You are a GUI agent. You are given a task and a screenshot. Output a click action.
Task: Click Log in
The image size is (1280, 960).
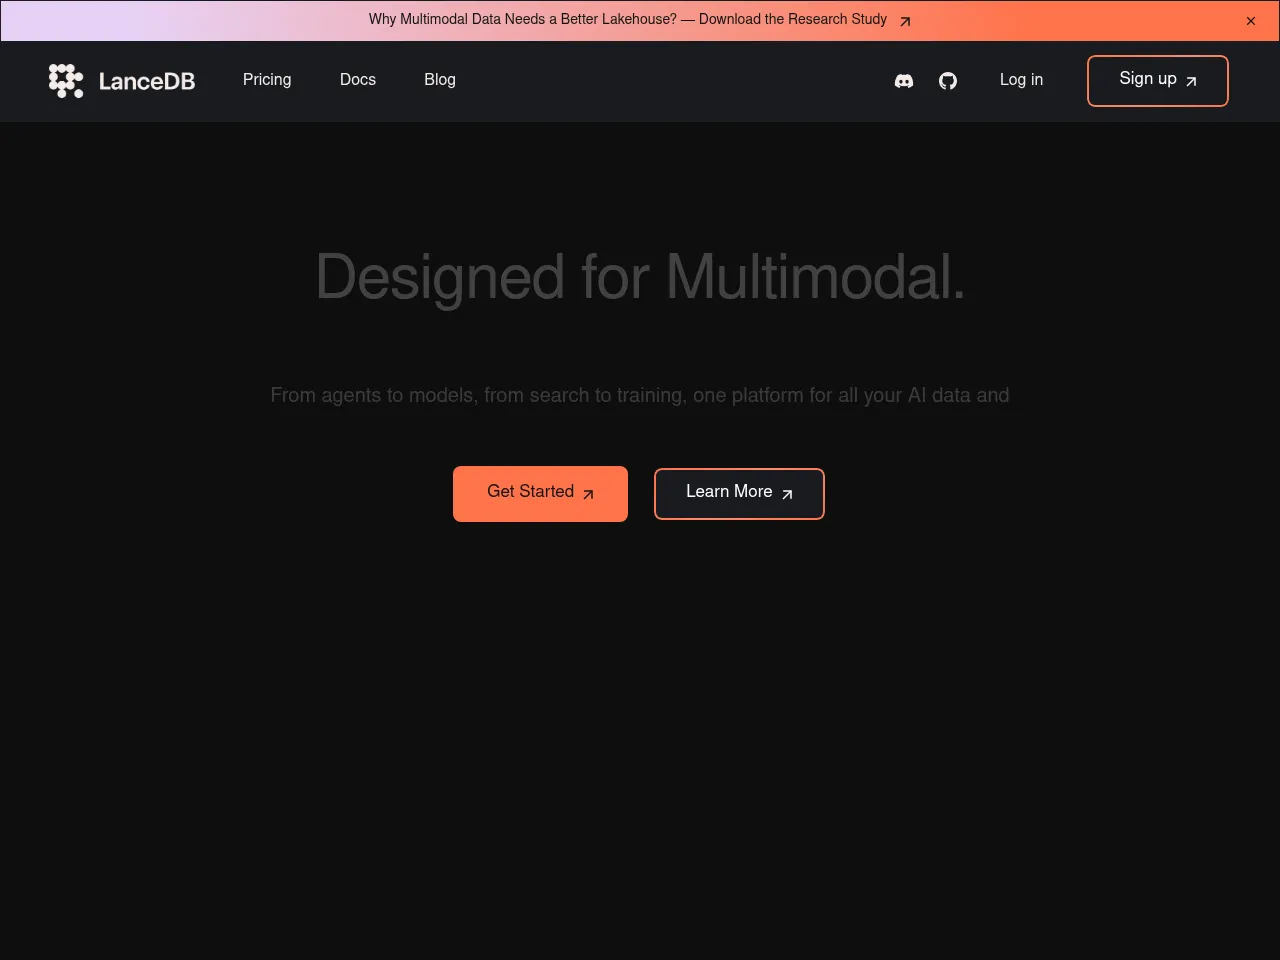click(1021, 81)
